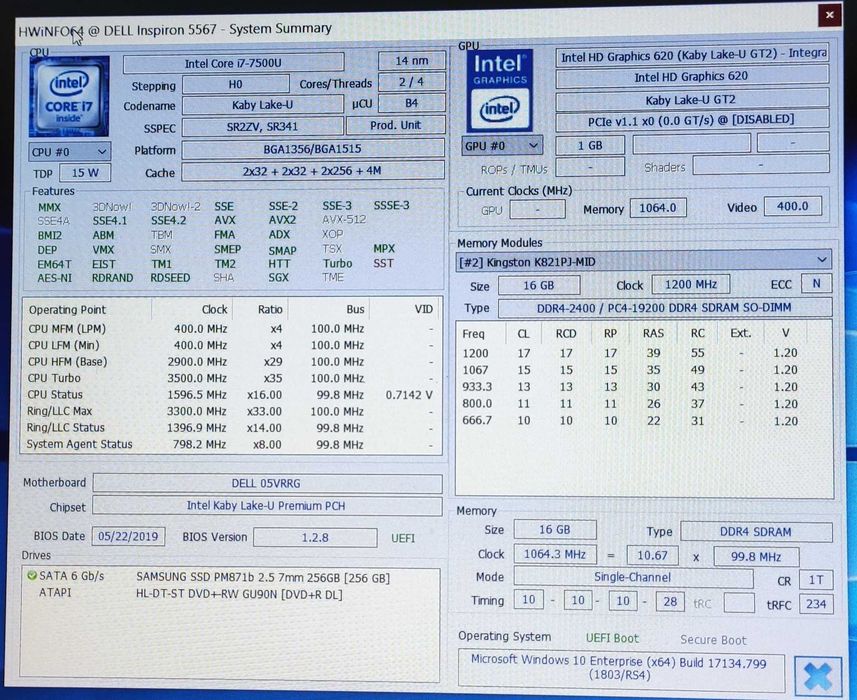
Task: Click the BIOS Version 1.2.8 field
Action: pos(315,538)
